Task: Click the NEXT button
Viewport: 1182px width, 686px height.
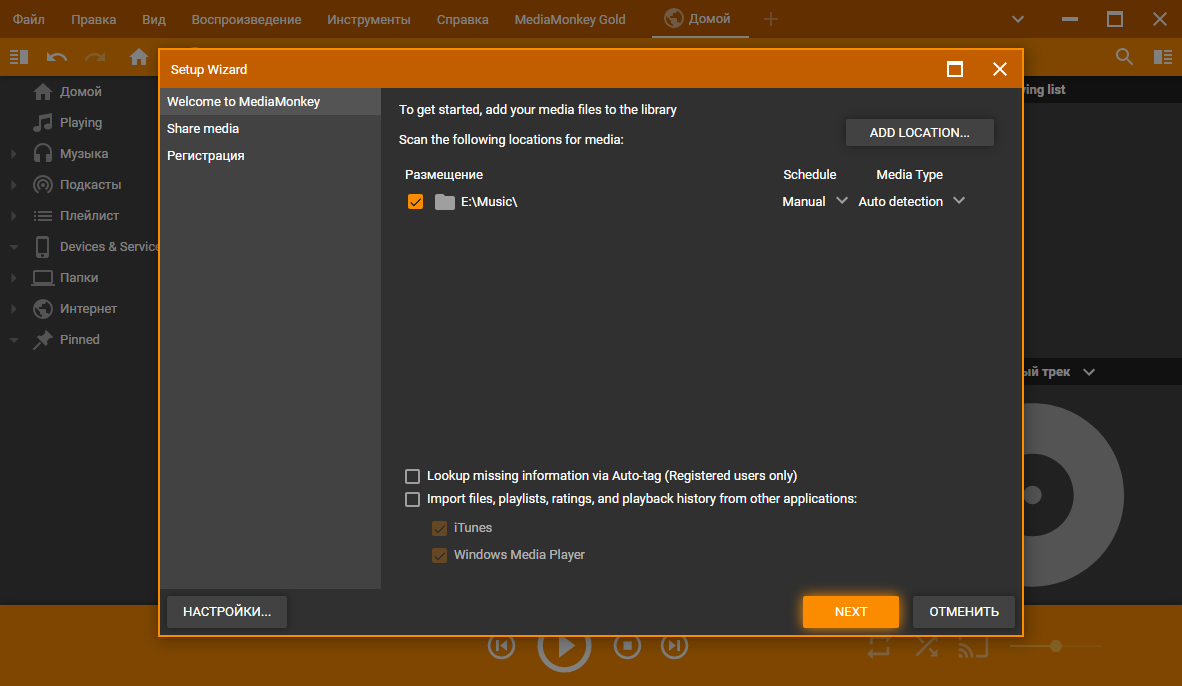Action: (x=850, y=612)
